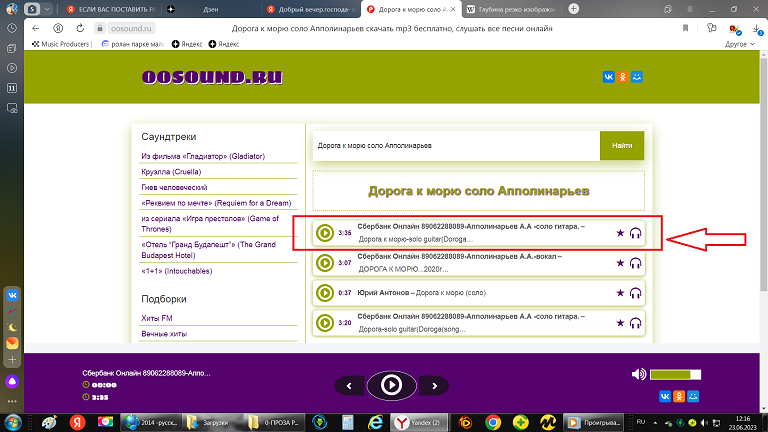Viewport: 768px width, 432px height.
Task: Open Вечные хиты collection
Action: tap(164, 334)
